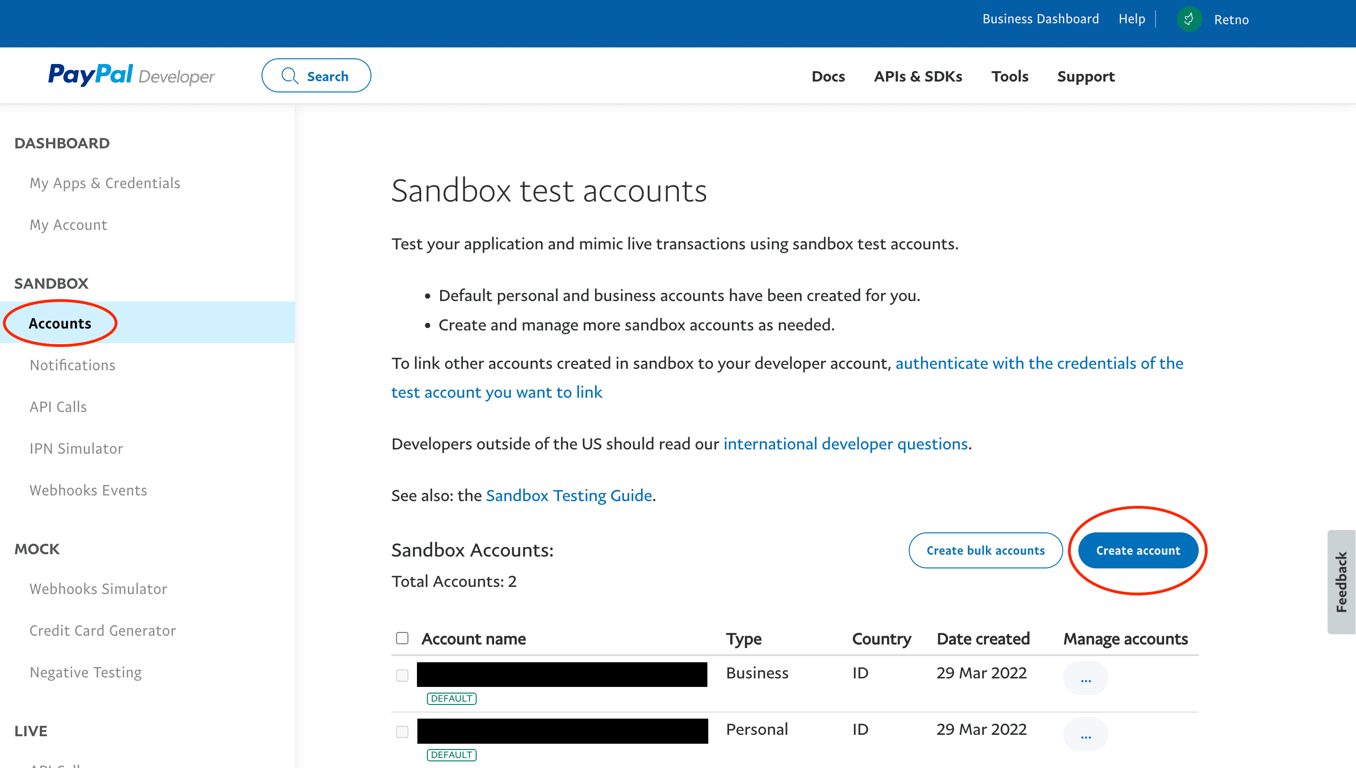Image resolution: width=1356 pixels, height=768 pixels.
Task: Click the PayPal Developer logo
Action: (131, 76)
